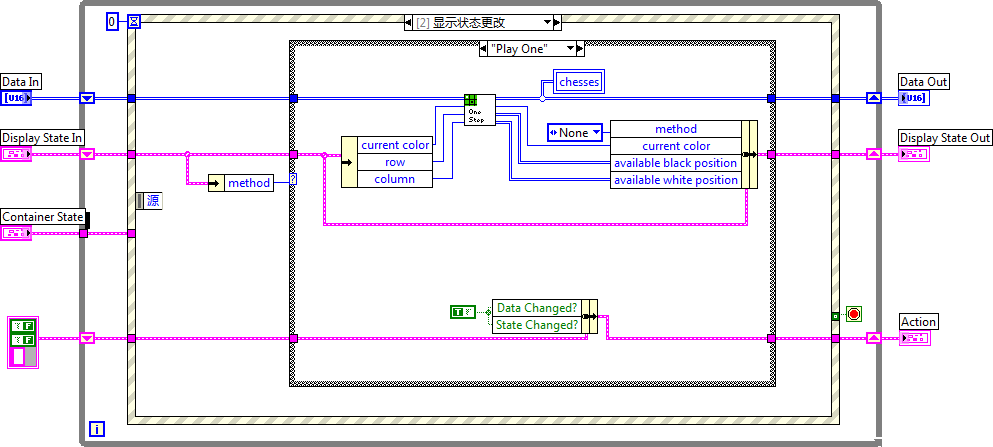Select the Data In U16 terminal

point(17,98)
